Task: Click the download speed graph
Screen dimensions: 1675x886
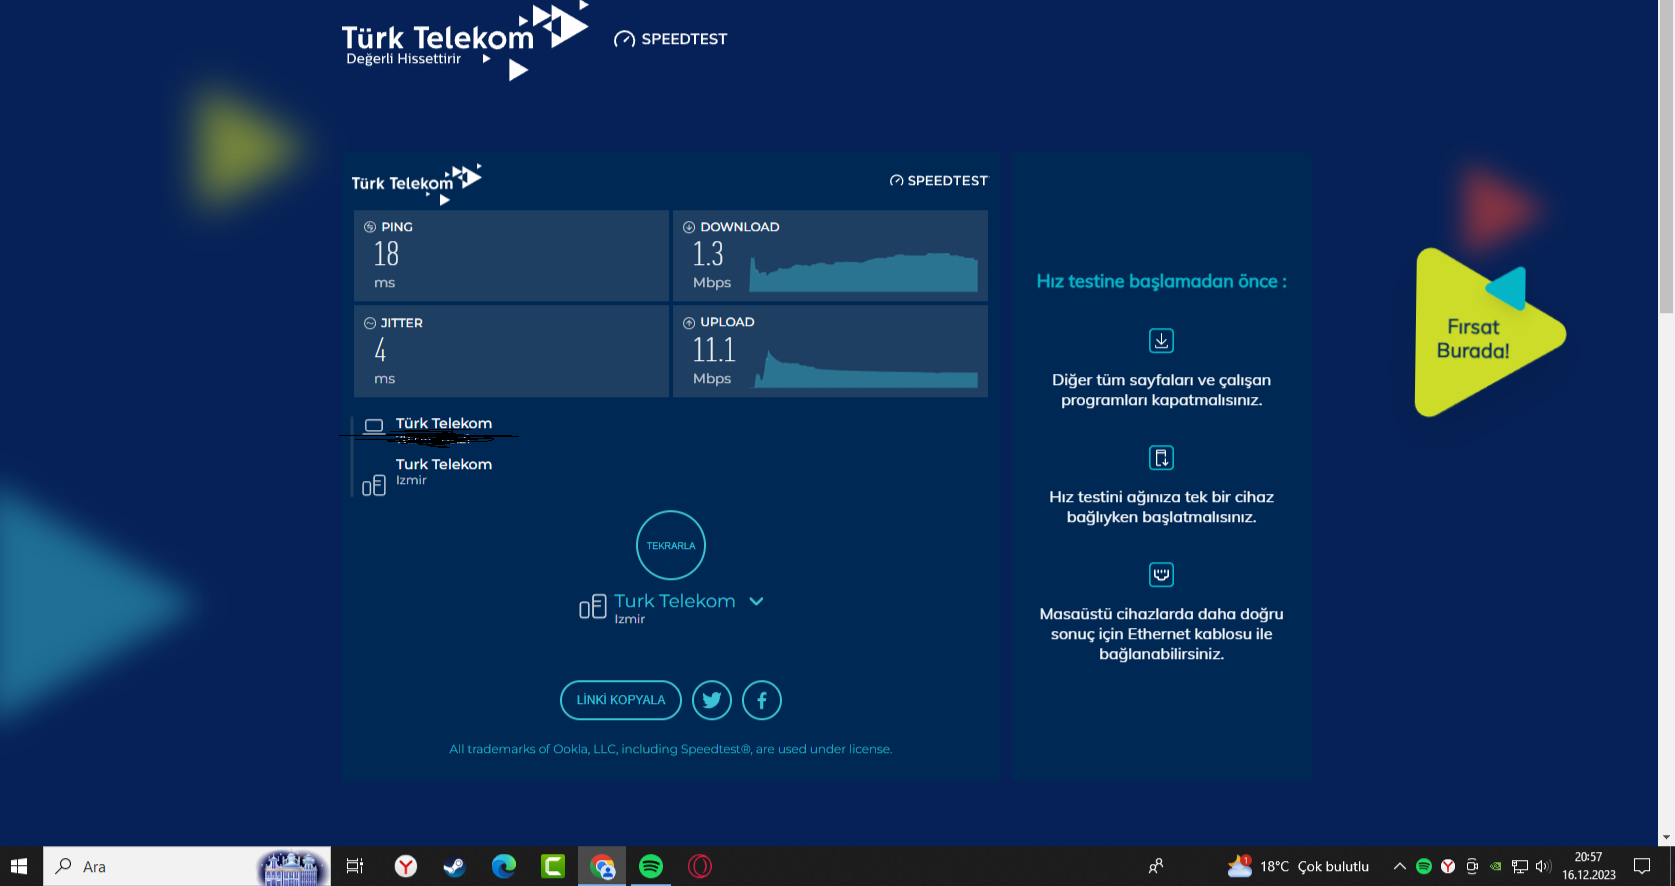Action: coord(864,272)
